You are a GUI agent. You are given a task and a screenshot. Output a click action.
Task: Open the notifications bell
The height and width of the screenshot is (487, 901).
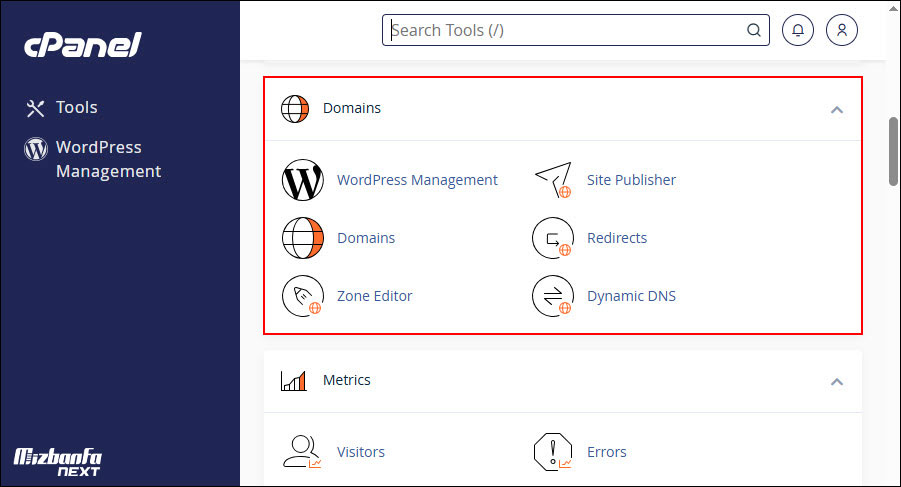[797, 30]
